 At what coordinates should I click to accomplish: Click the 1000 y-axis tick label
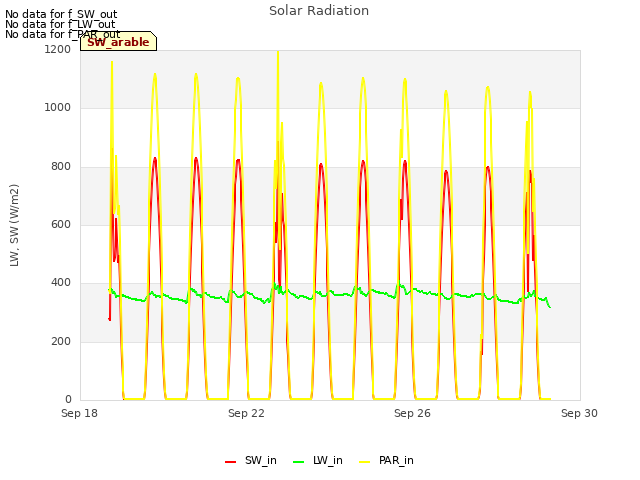click(58, 107)
